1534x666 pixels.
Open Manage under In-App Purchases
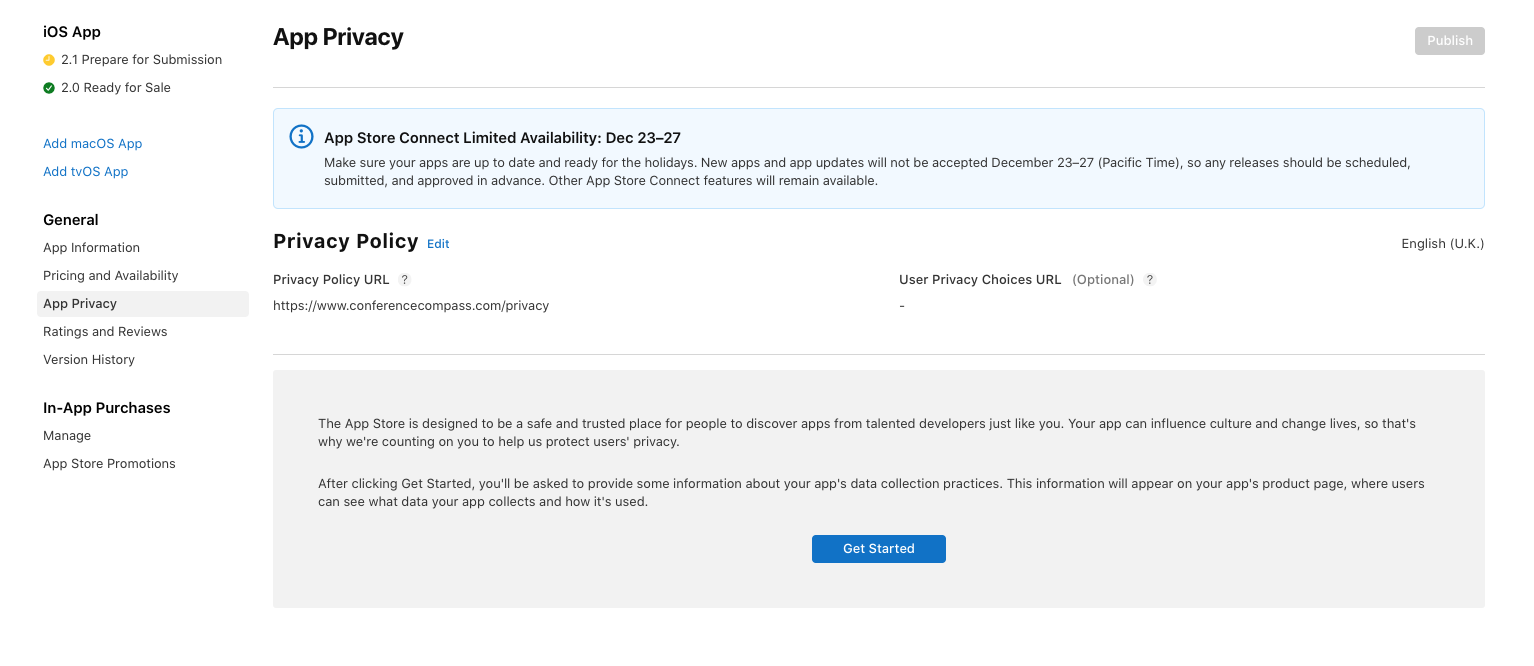67,436
